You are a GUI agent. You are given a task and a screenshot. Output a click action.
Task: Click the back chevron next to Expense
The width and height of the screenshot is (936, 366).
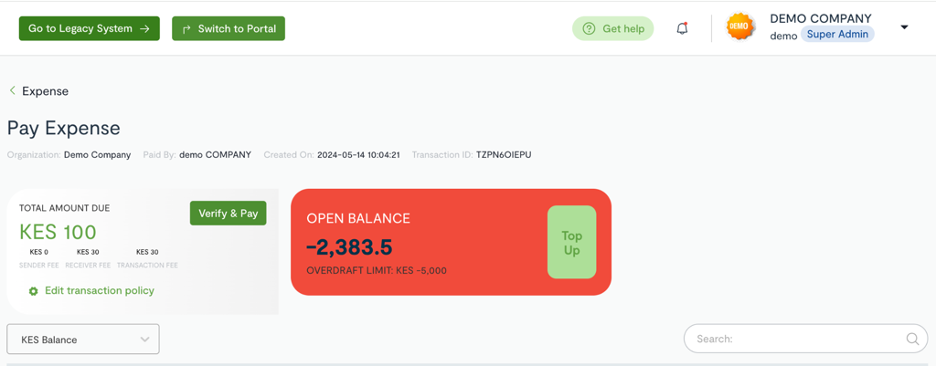(x=12, y=91)
